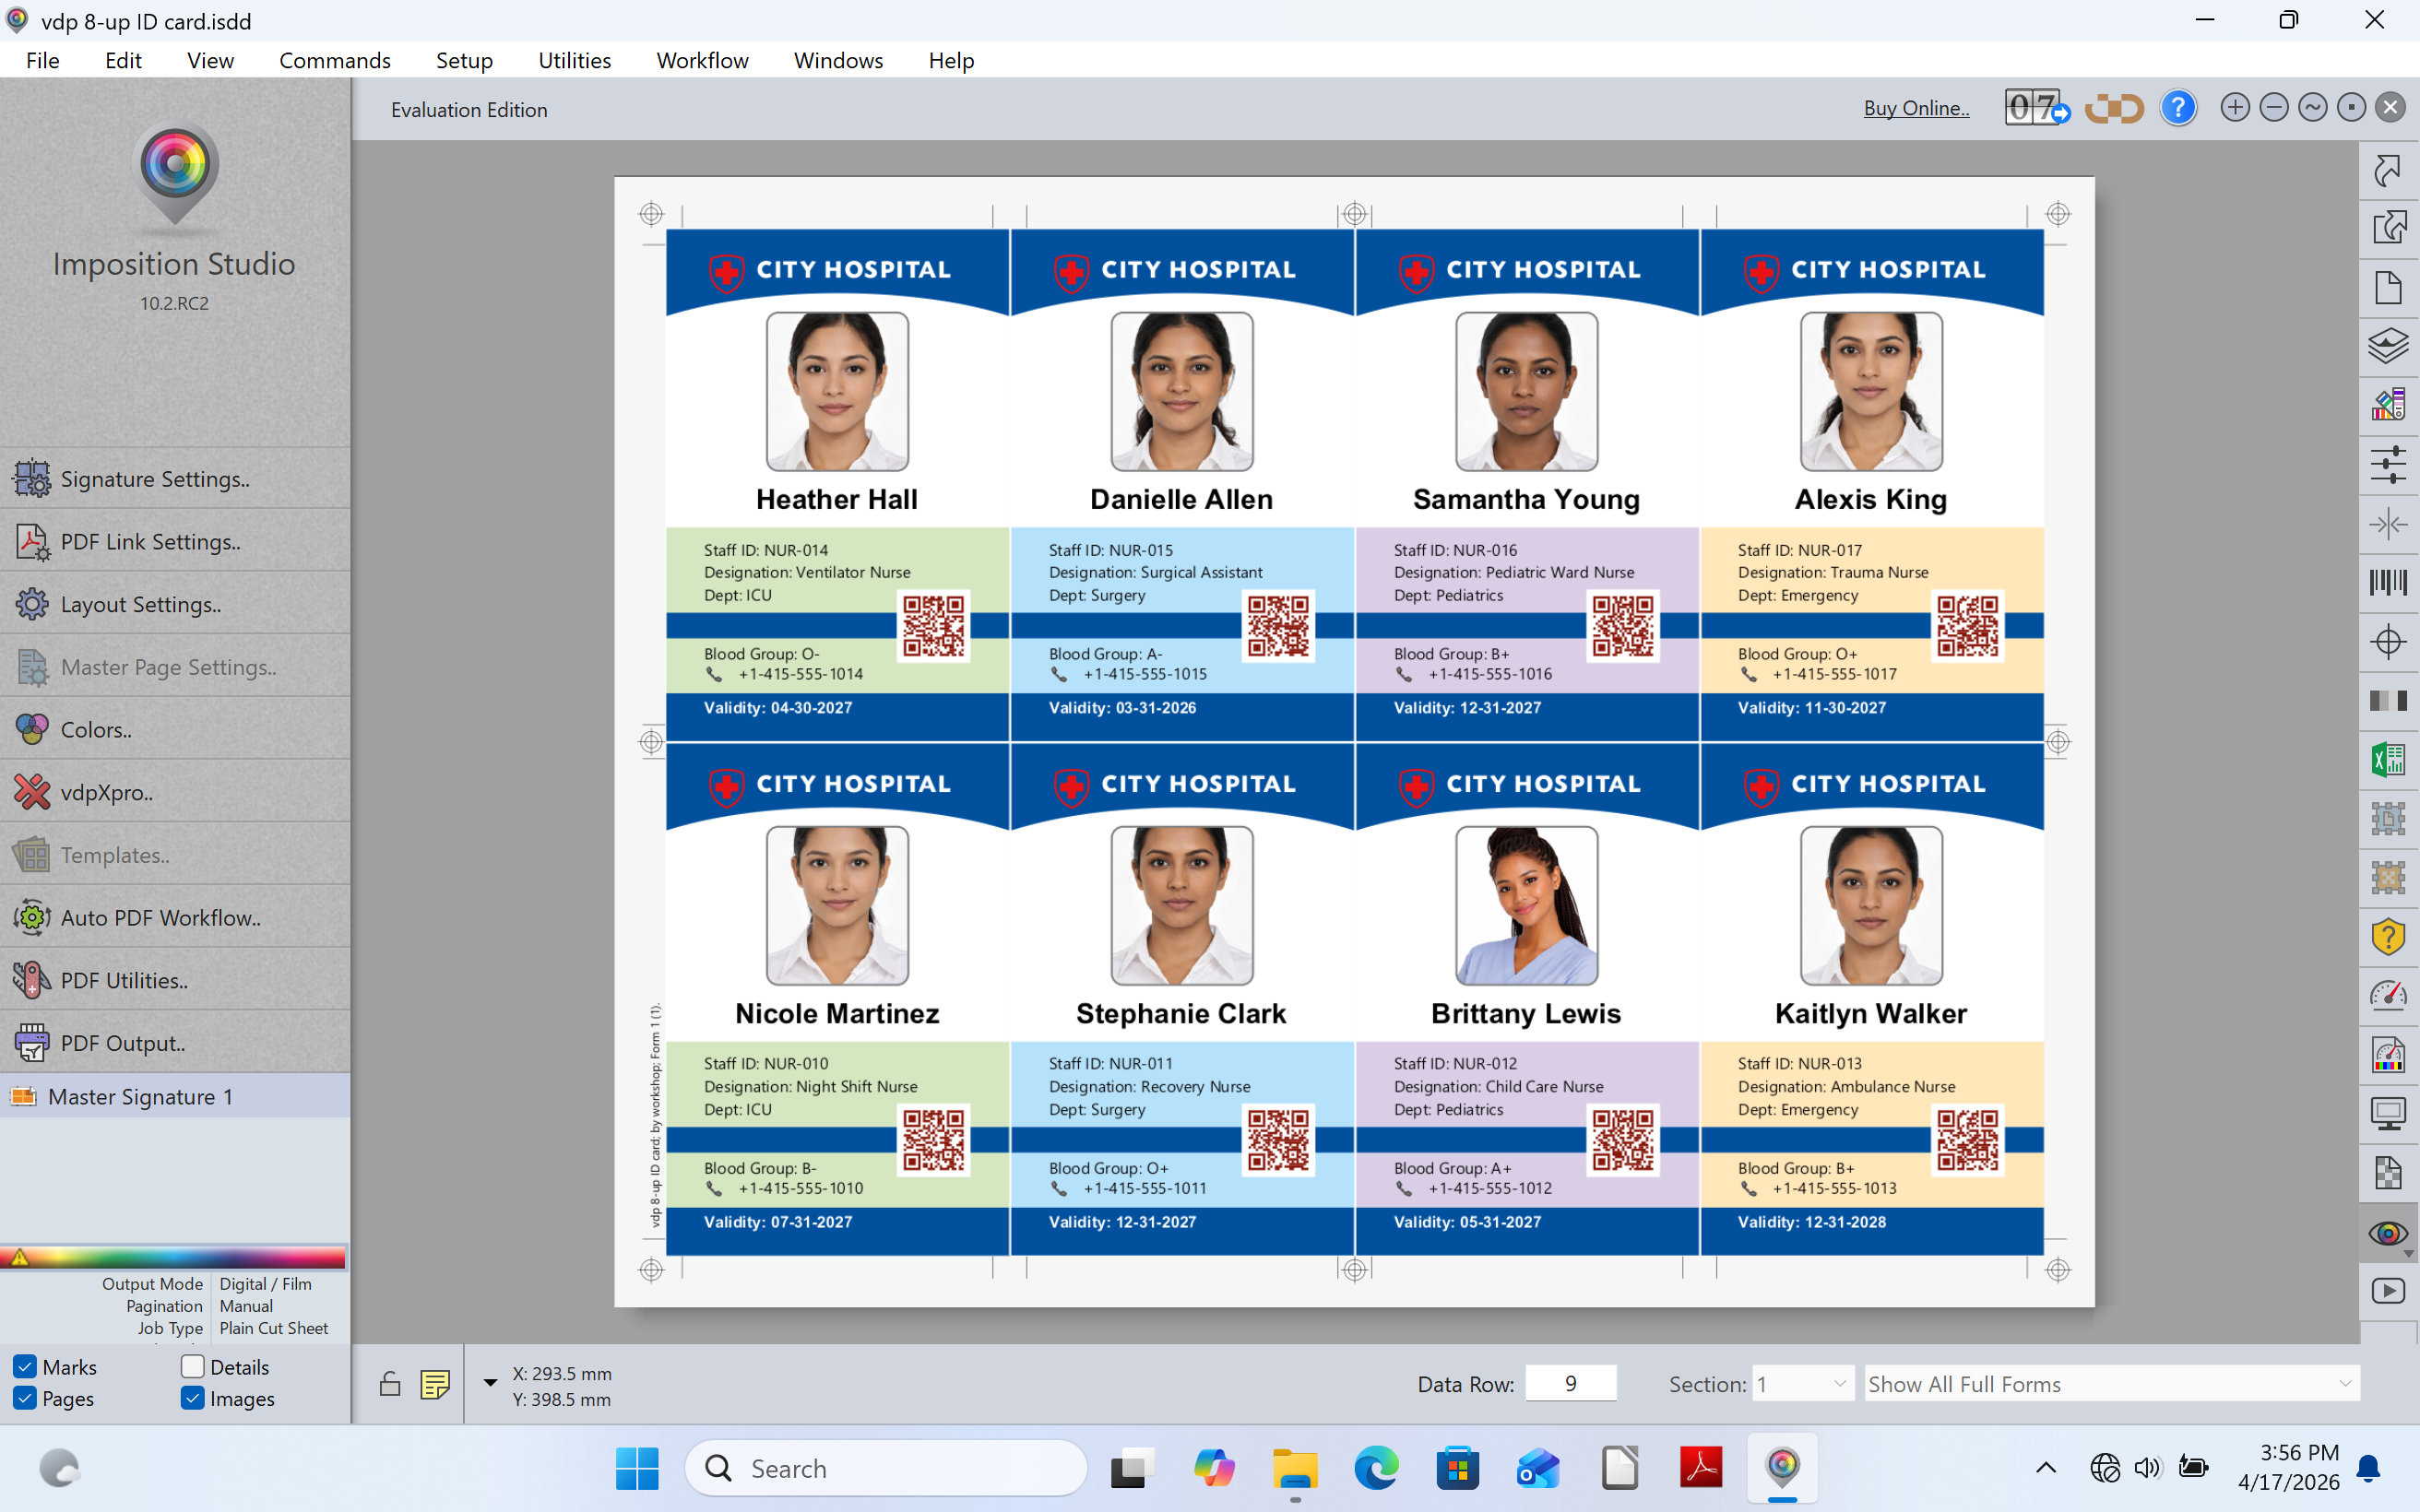Click the Buy Online link

1916,108
